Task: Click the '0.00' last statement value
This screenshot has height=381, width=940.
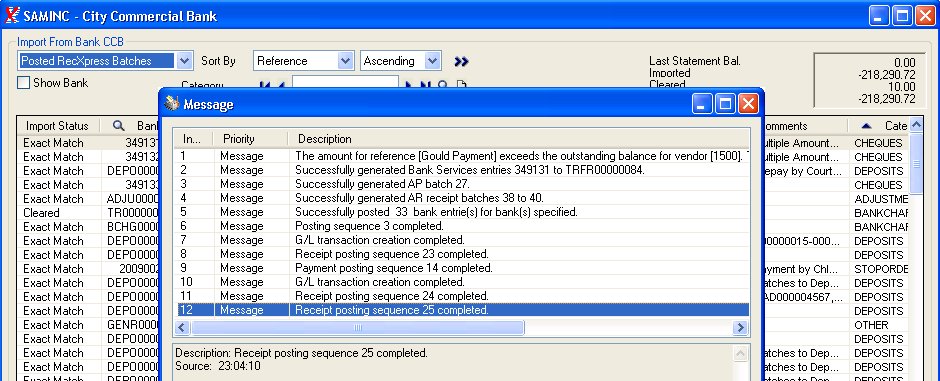Action: [x=905, y=63]
